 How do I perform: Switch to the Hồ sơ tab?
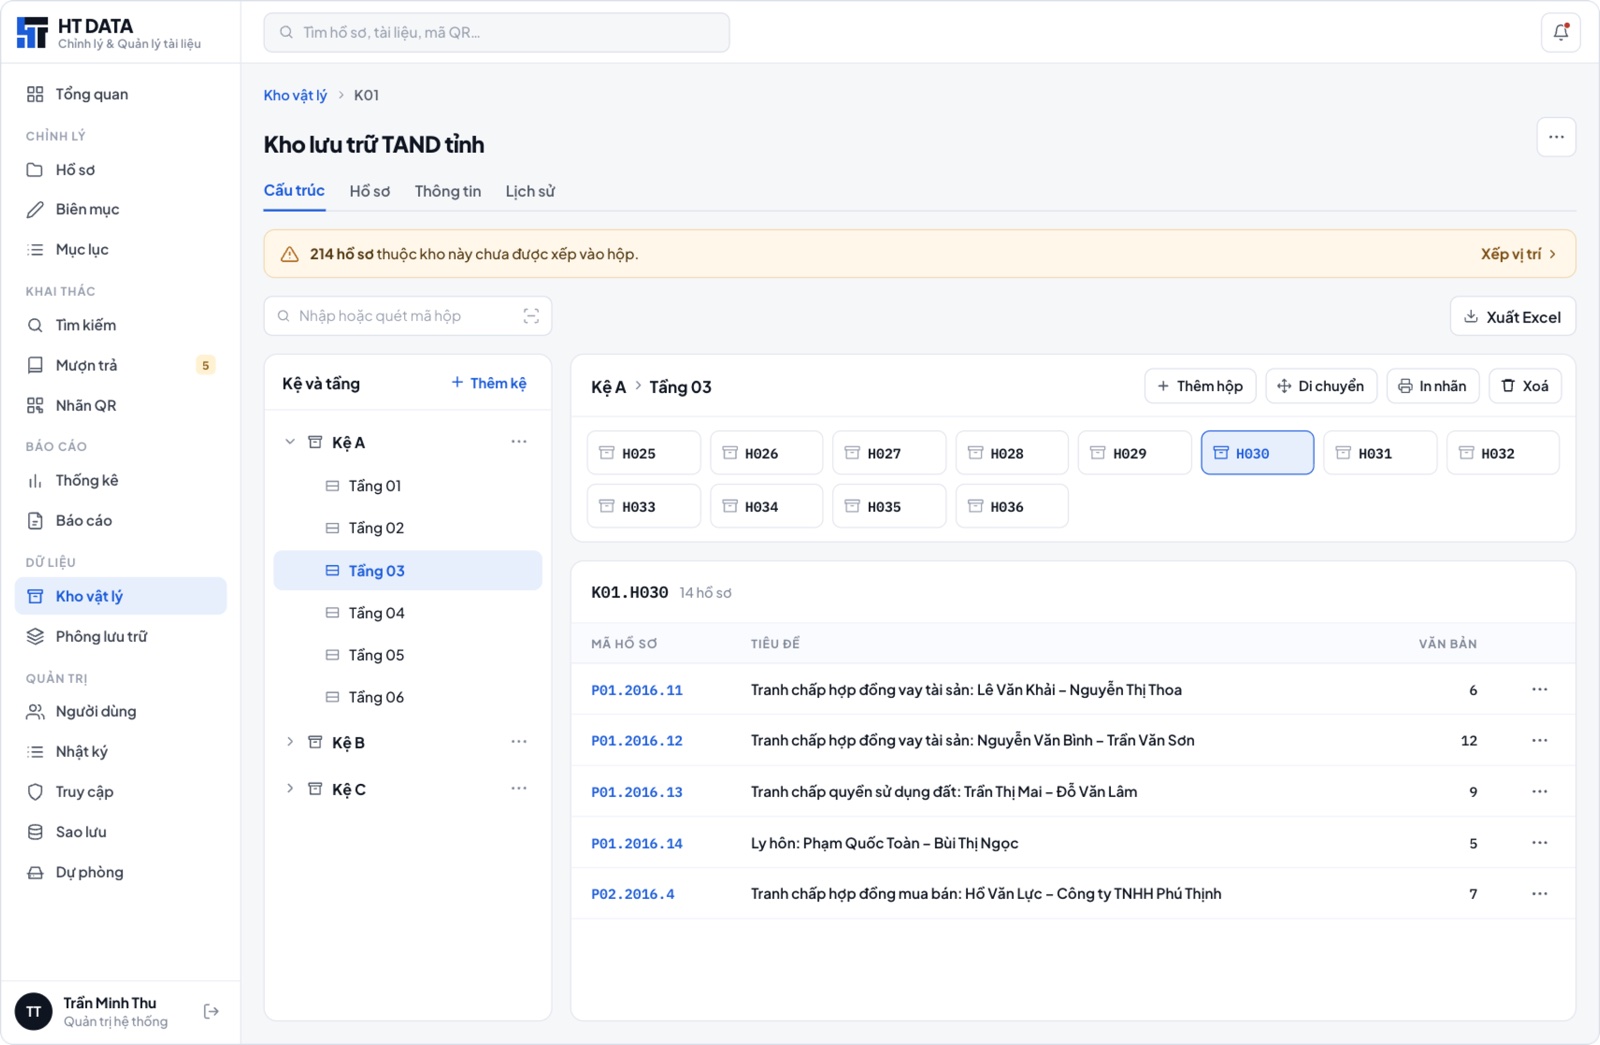pos(370,191)
